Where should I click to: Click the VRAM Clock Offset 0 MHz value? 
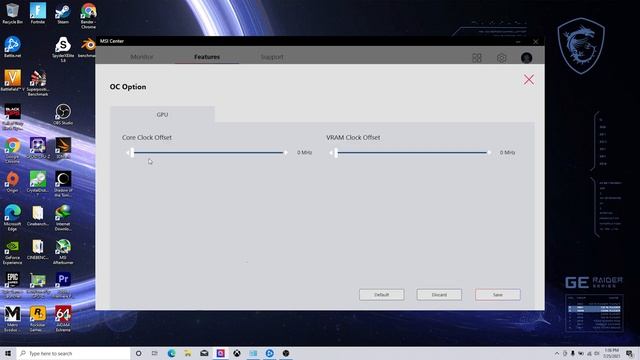pos(507,152)
